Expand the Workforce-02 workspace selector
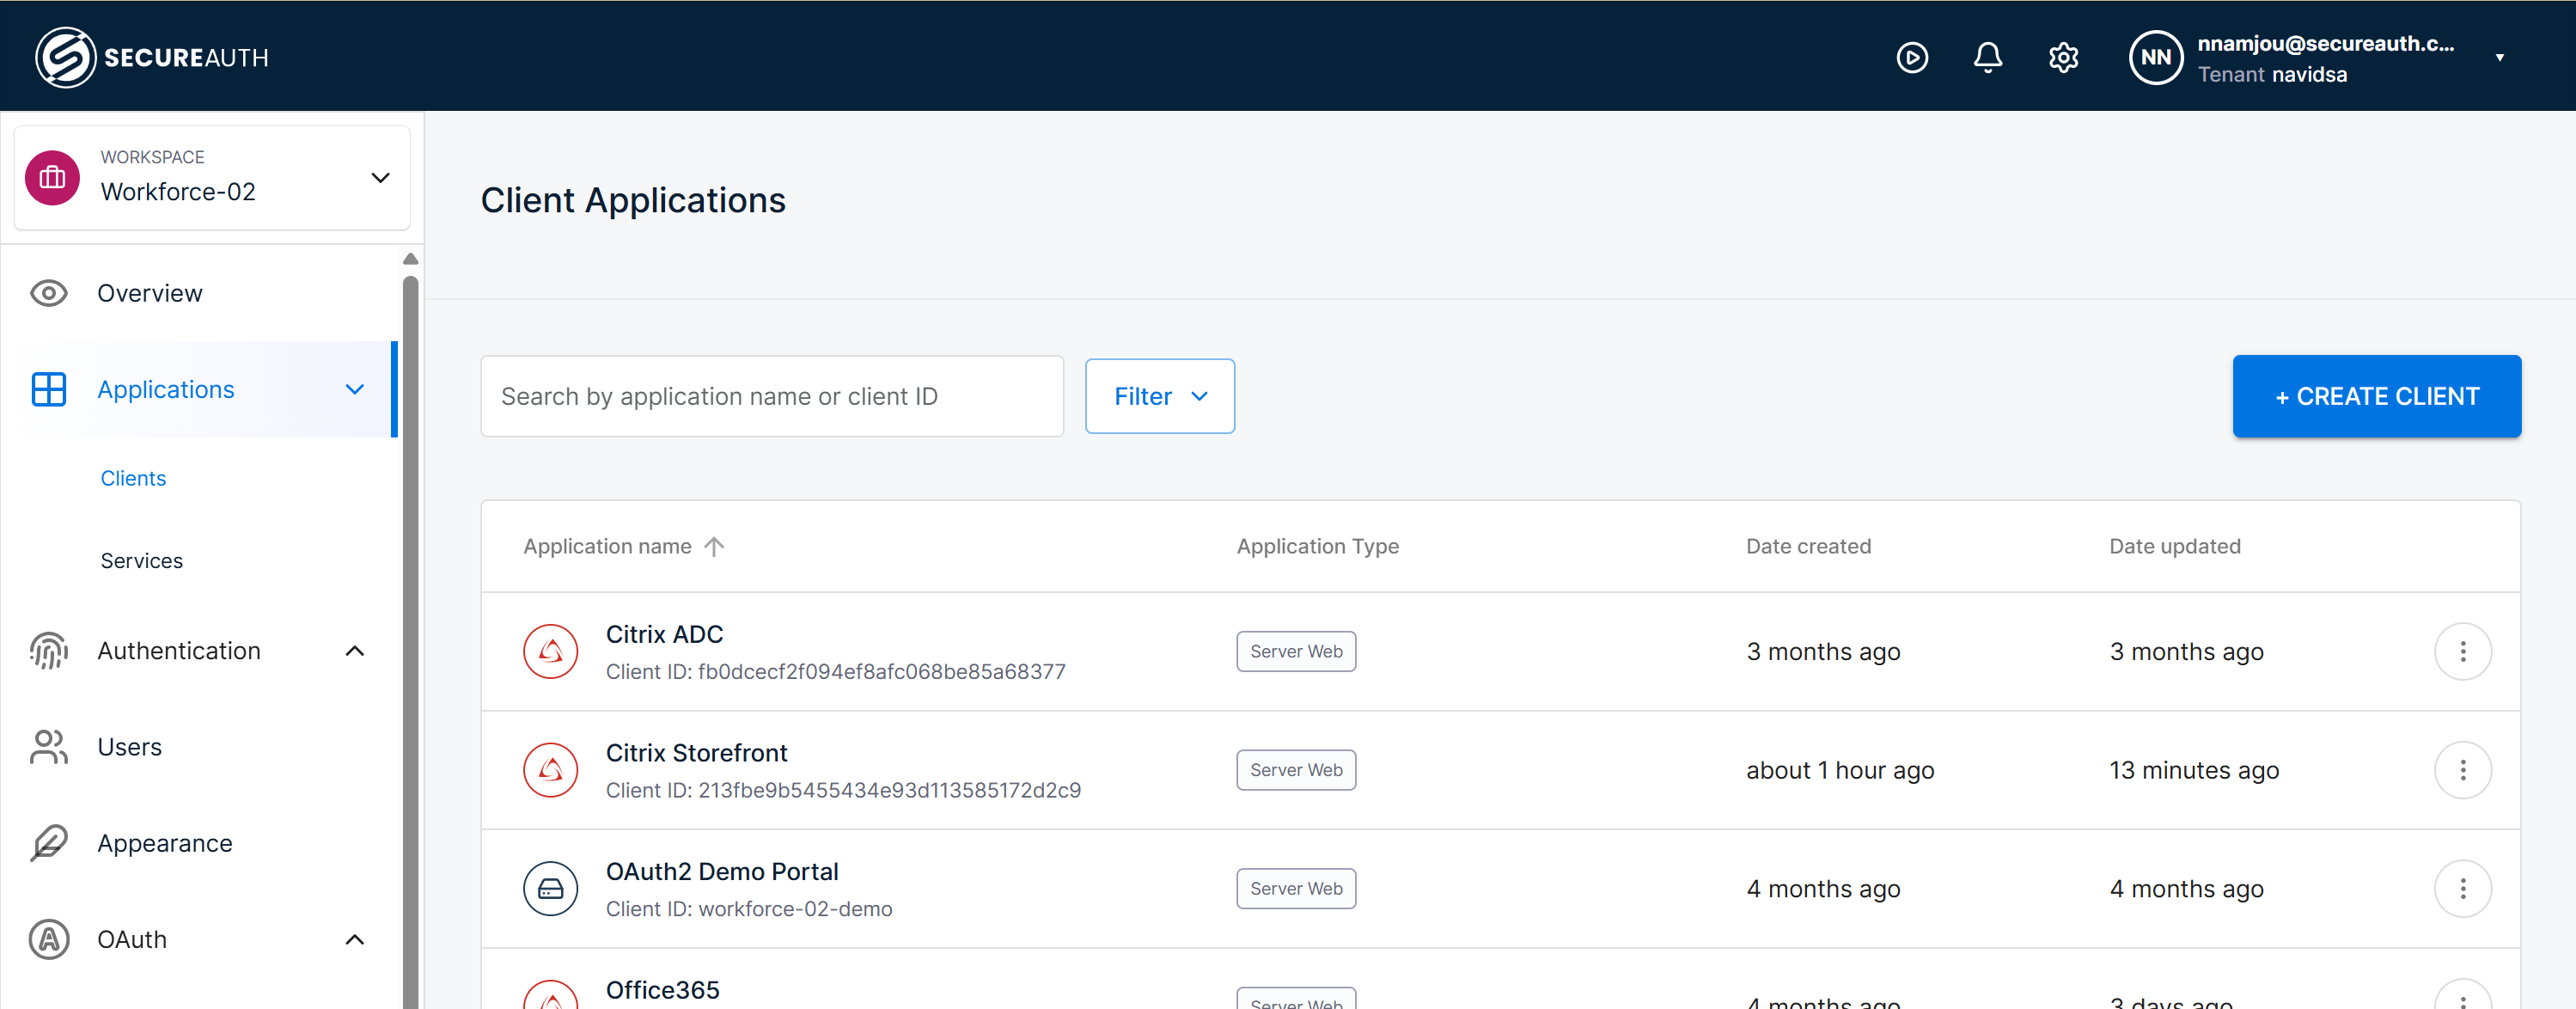 point(212,178)
